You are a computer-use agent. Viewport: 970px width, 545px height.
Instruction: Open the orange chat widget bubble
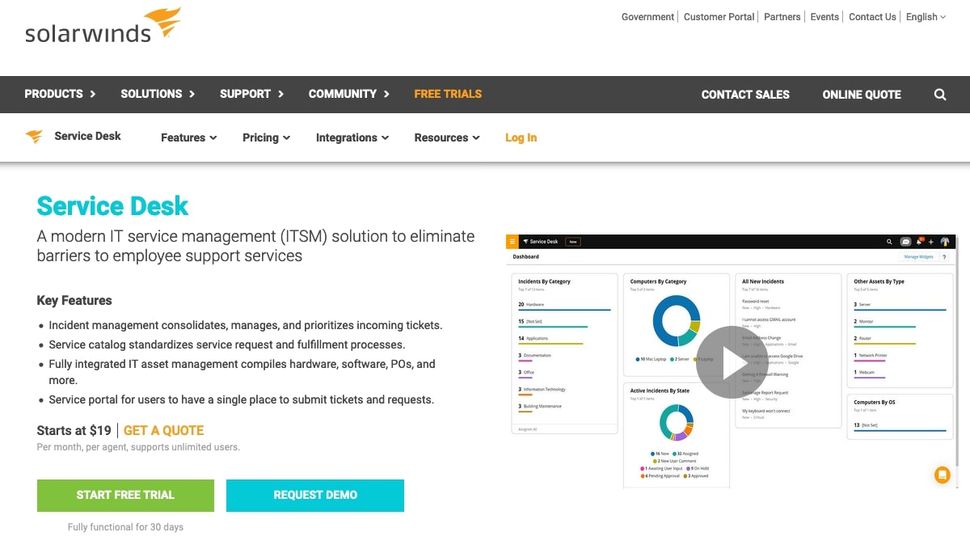(x=942, y=475)
